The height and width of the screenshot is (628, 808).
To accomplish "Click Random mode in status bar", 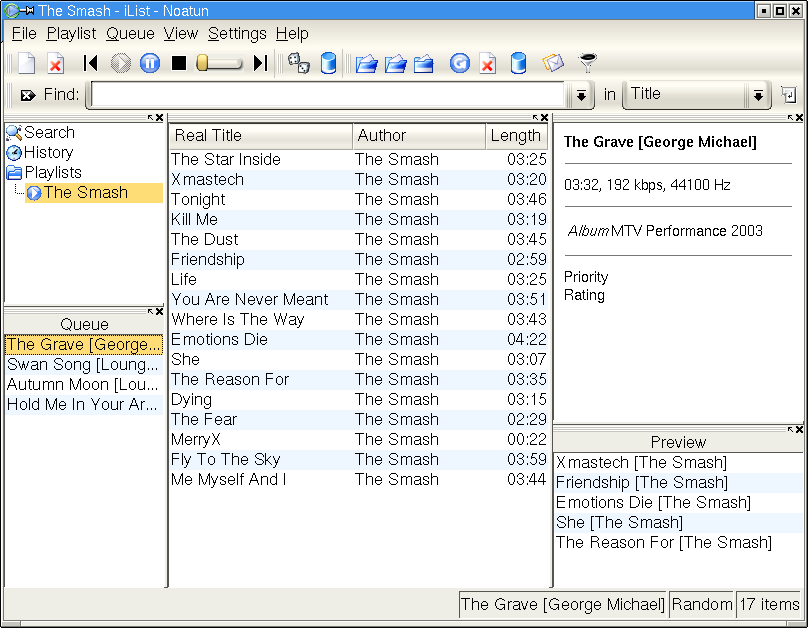I will [702, 604].
